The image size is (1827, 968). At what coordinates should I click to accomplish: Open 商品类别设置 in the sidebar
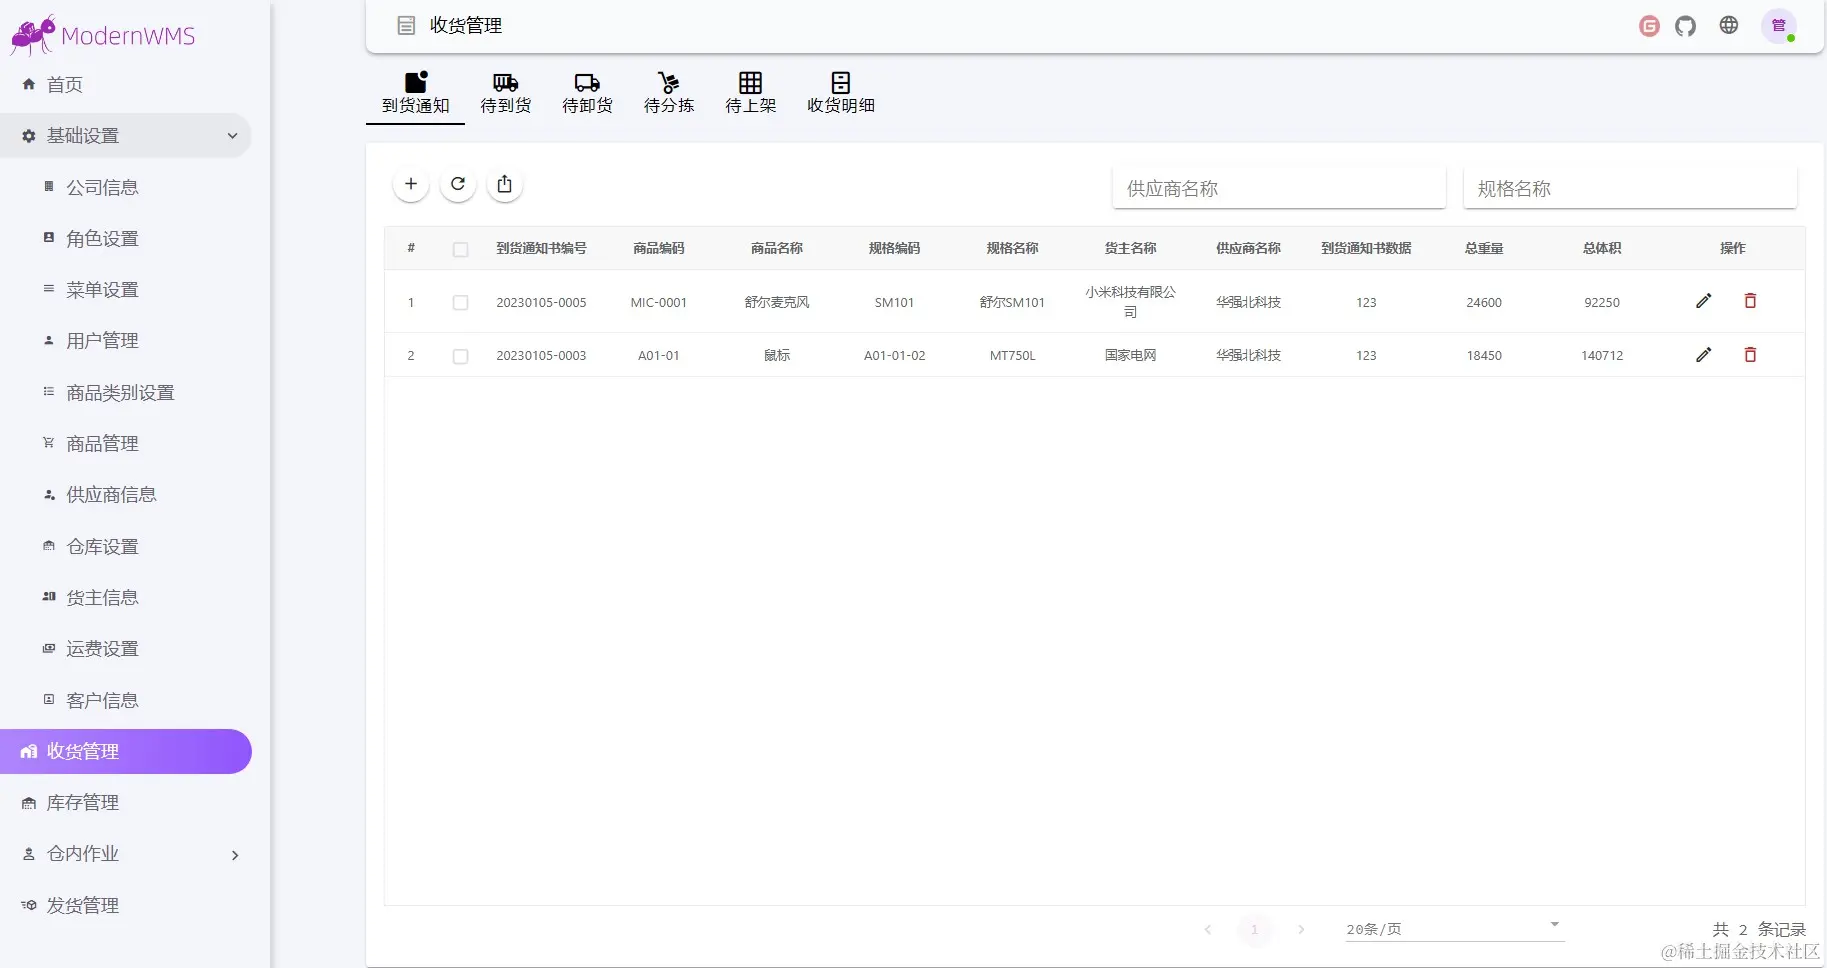120,392
